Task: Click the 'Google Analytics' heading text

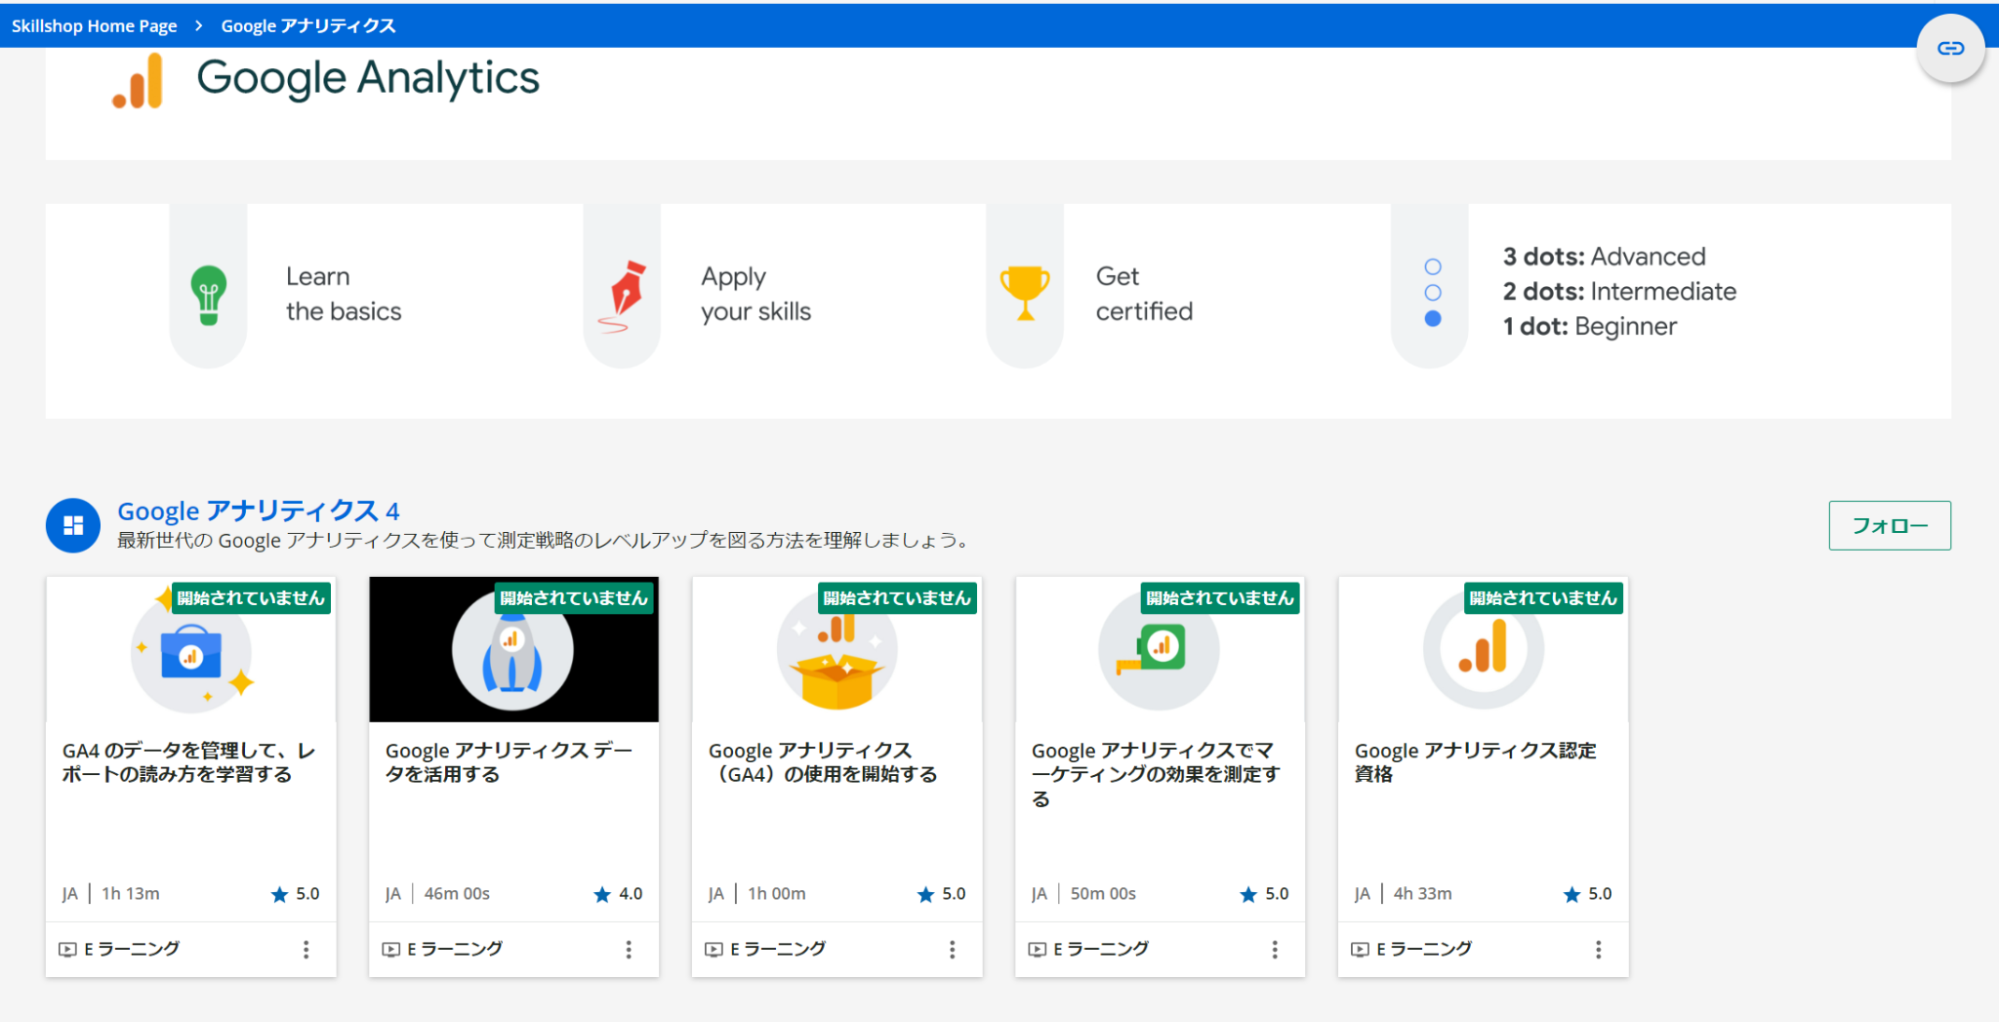Action: pos(368,79)
